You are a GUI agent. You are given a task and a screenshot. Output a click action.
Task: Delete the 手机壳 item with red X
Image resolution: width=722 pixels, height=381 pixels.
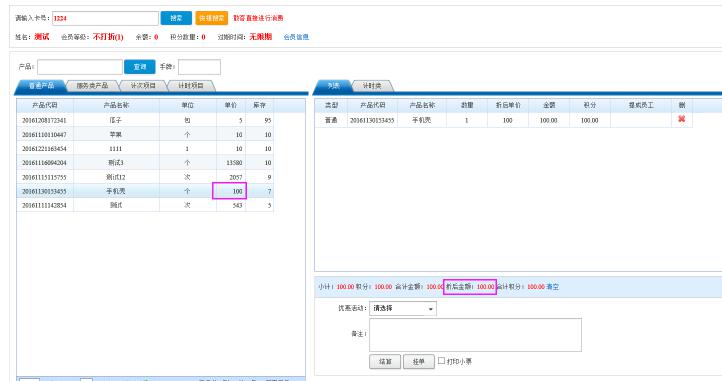pyautogui.click(x=681, y=119)
